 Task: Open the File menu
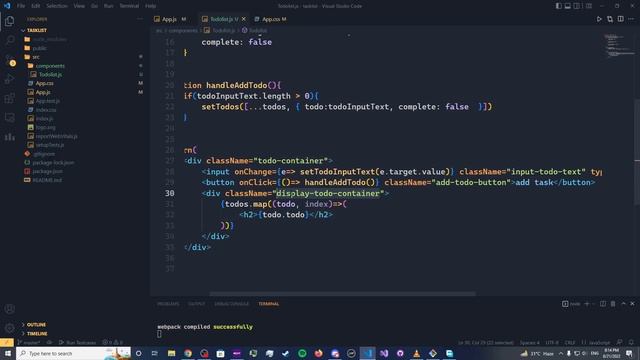point(21,6)
